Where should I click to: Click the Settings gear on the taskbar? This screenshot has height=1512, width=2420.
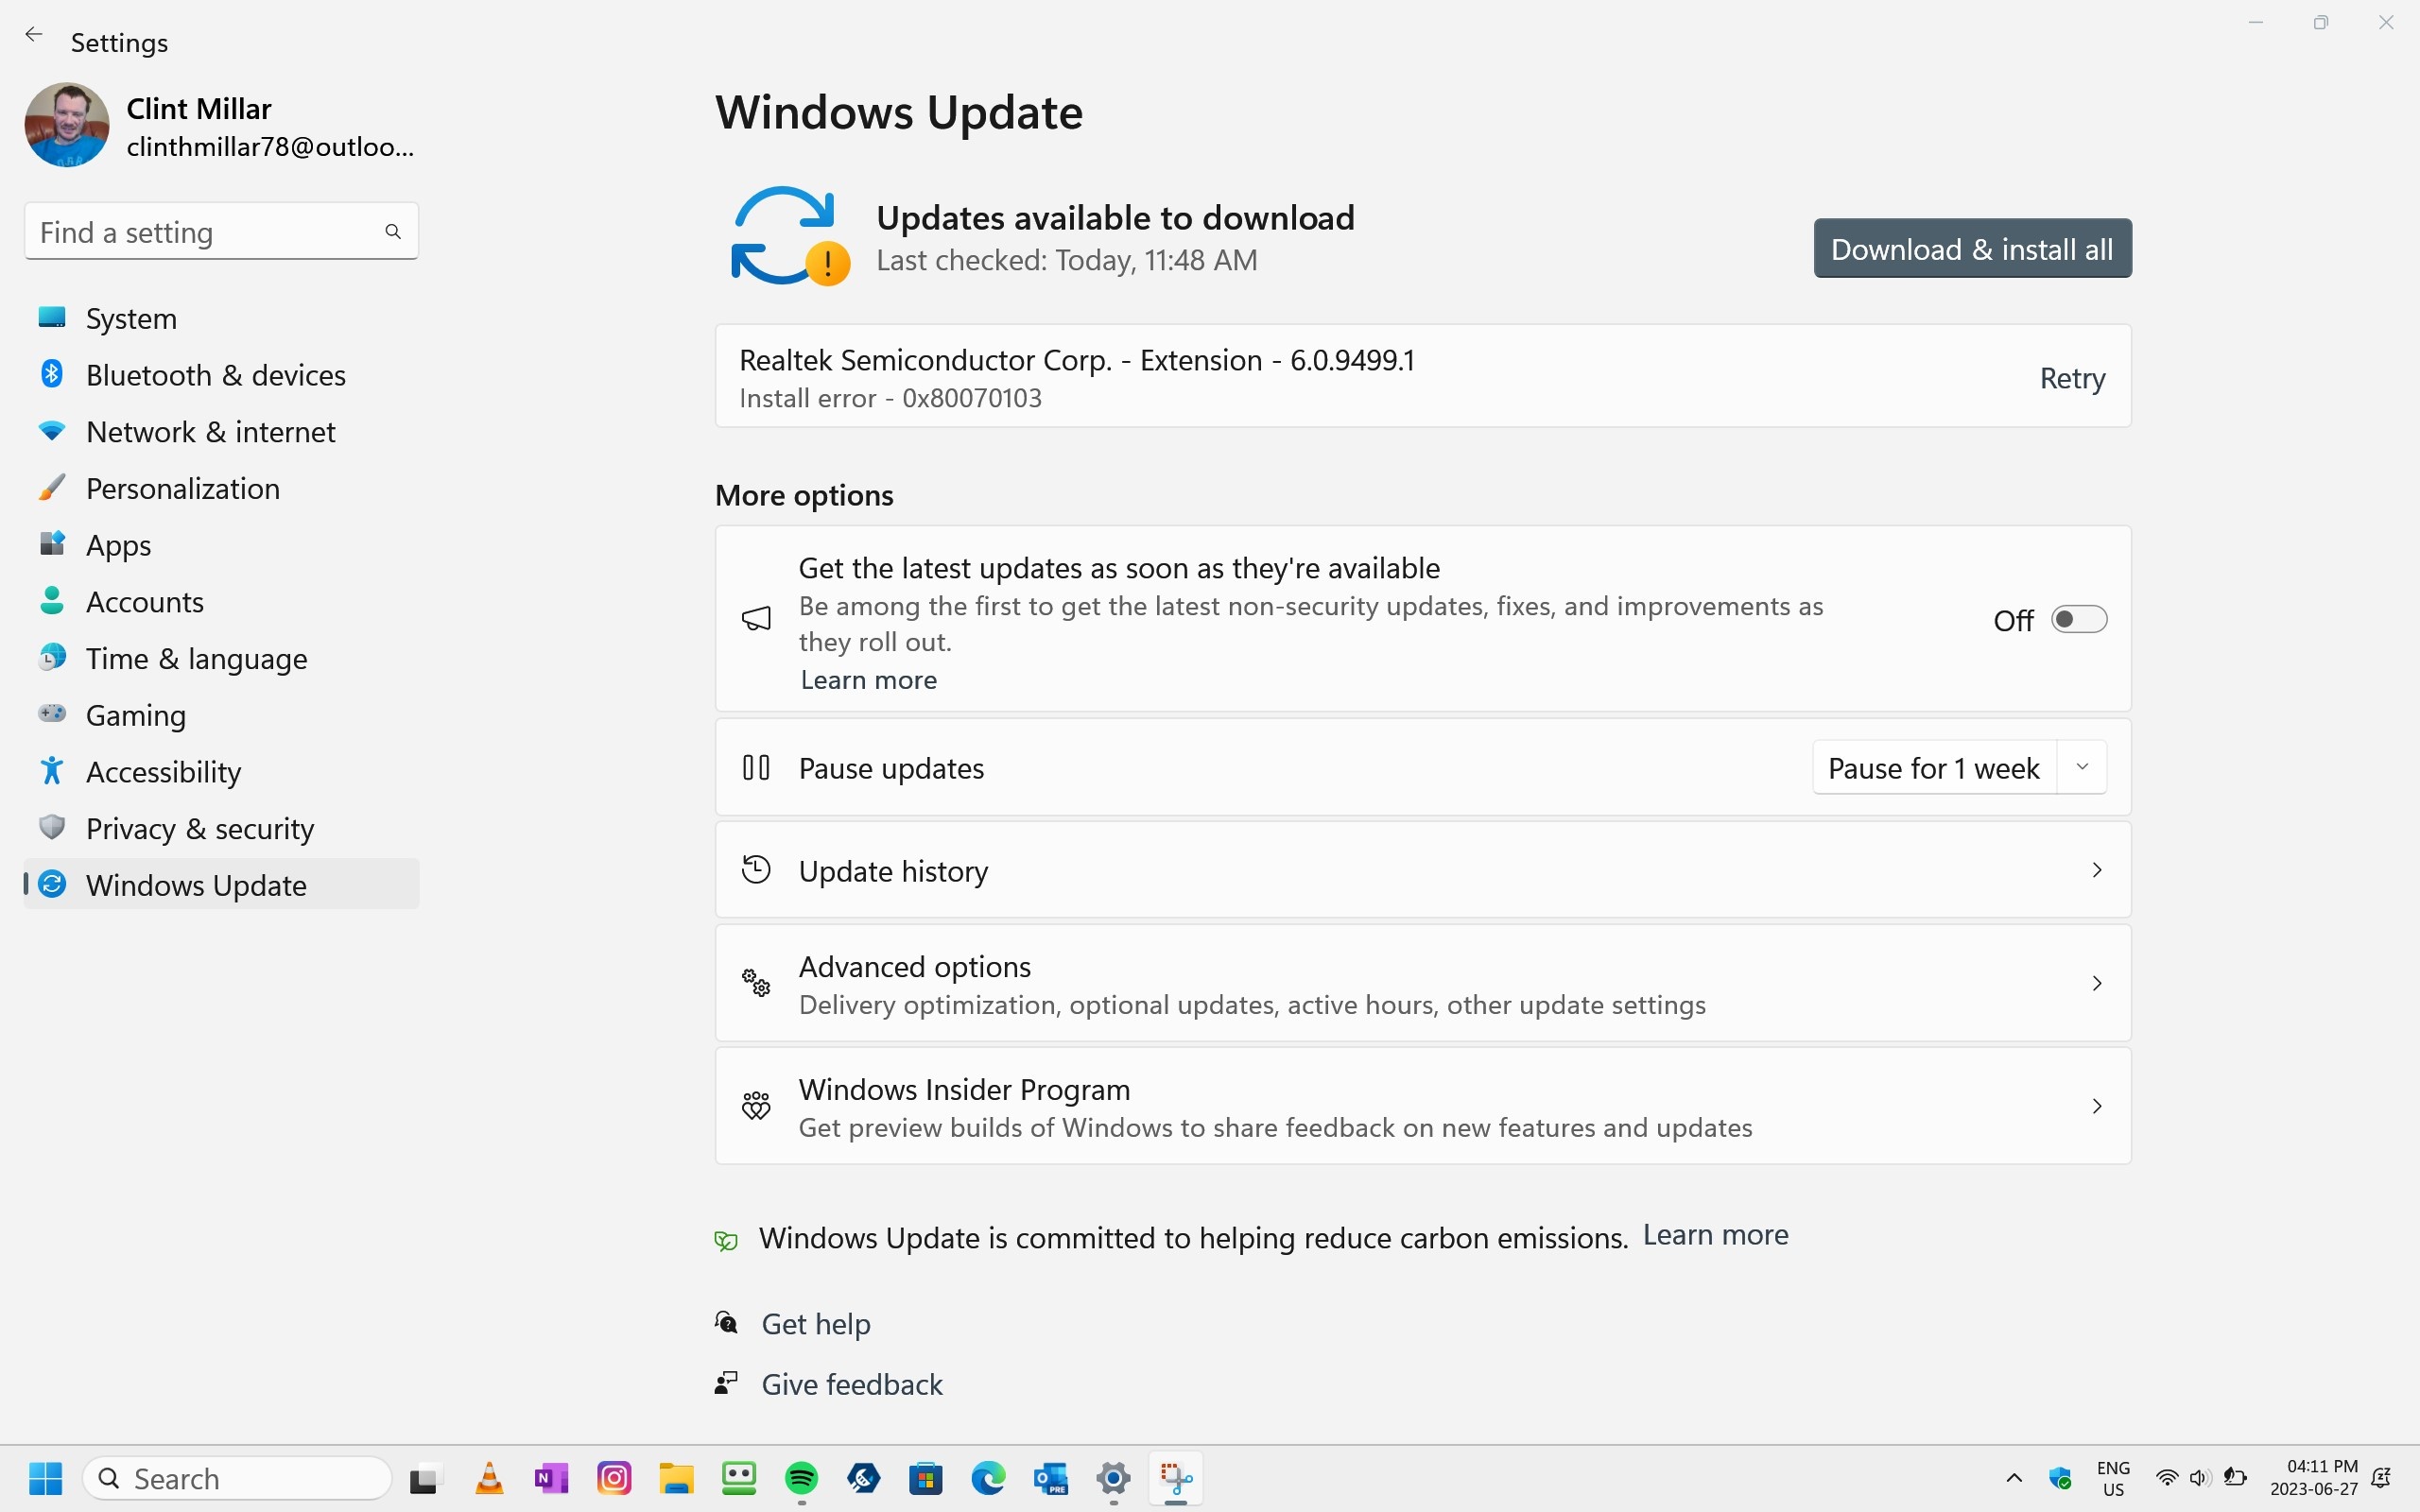point(1113,1477)
